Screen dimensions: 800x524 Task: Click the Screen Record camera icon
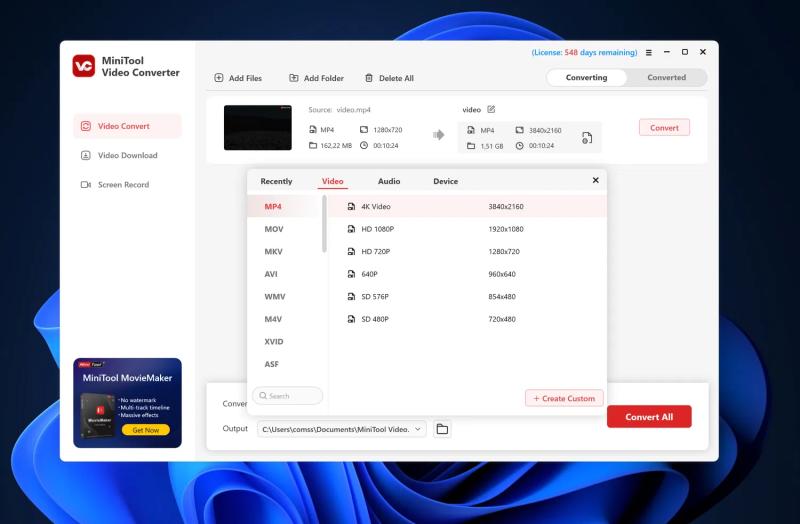(x=86, y=184)
